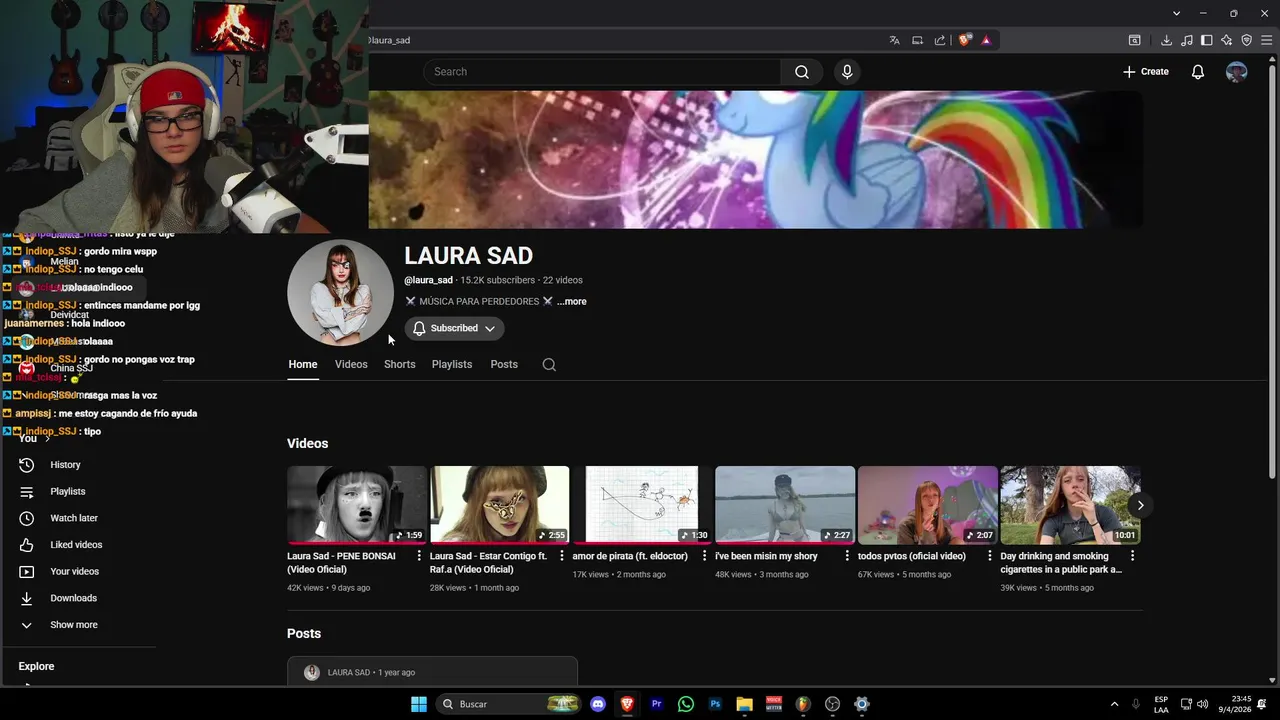
Task: Open page translation icon in address bar
Action: click(895, 40)
